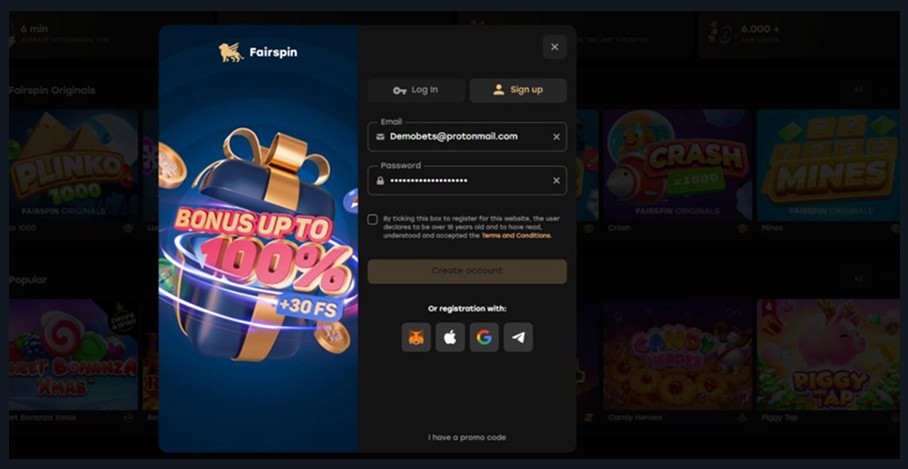Choose Google registration icon
This screenshot has width=908, height=469.
484,337
